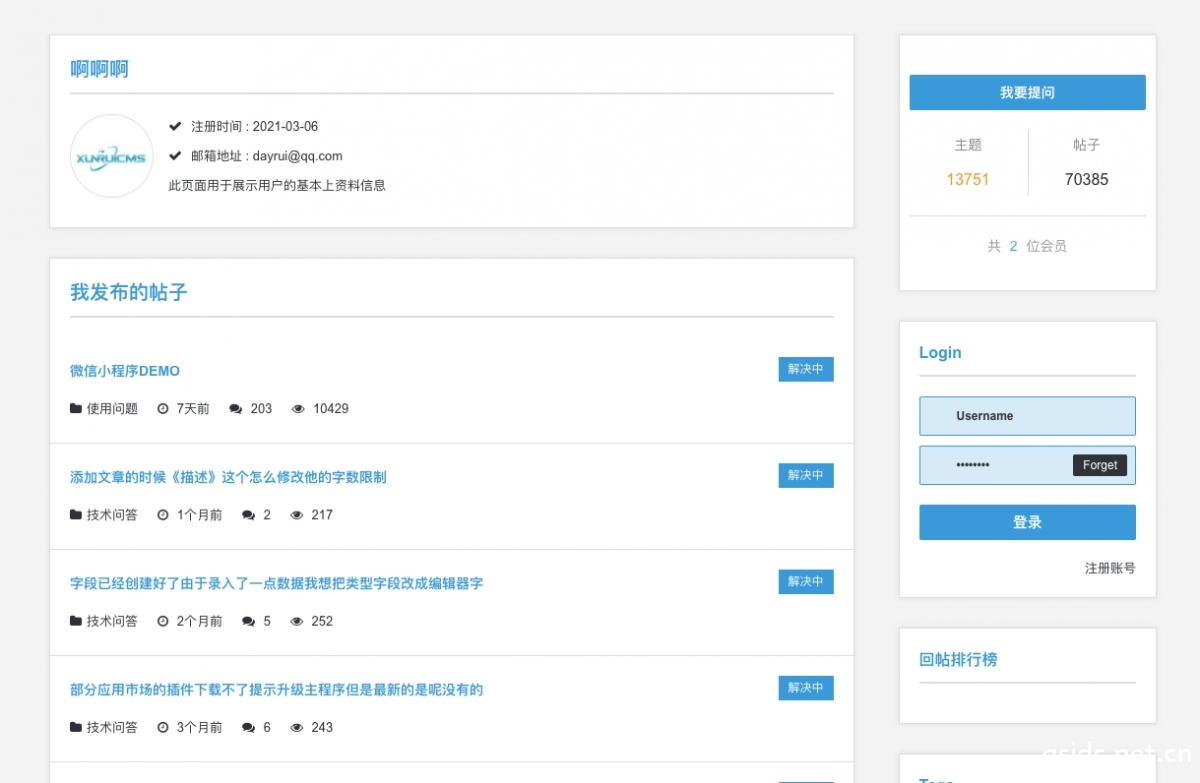Click clock icon next to 7天前
1200x783 pixels.
click(163, 408)
